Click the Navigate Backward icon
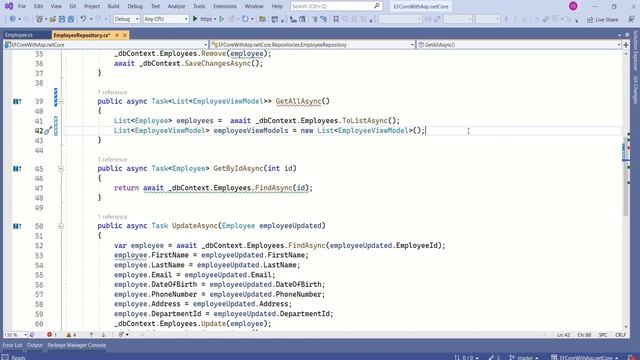Screen dimensions: 640x360 [12, 19]
